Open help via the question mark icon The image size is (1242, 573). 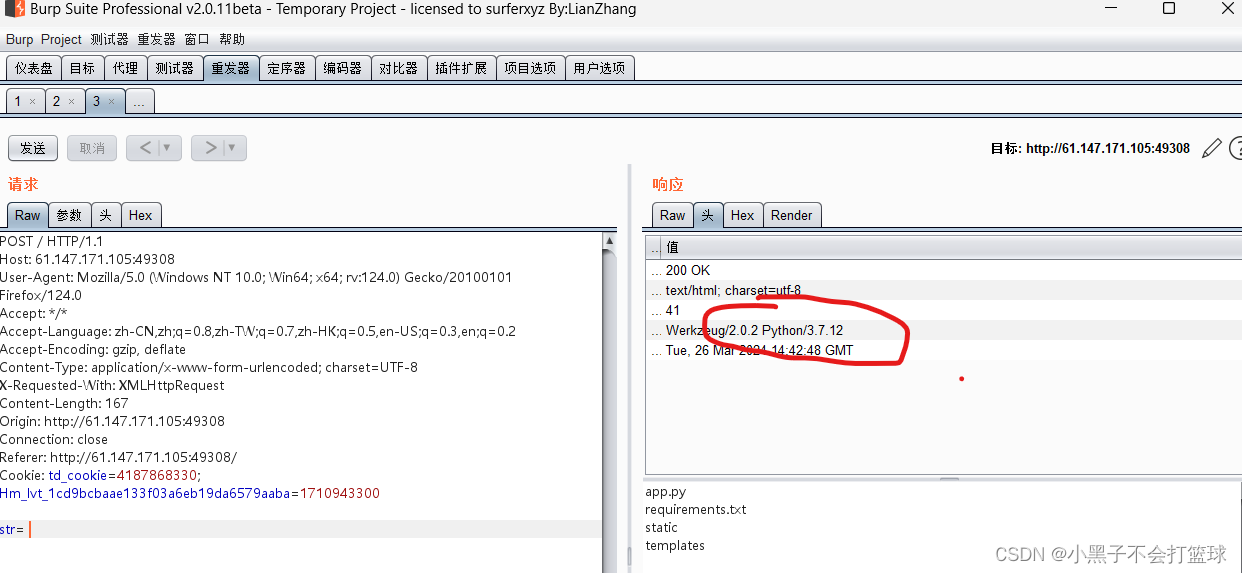1236,148
